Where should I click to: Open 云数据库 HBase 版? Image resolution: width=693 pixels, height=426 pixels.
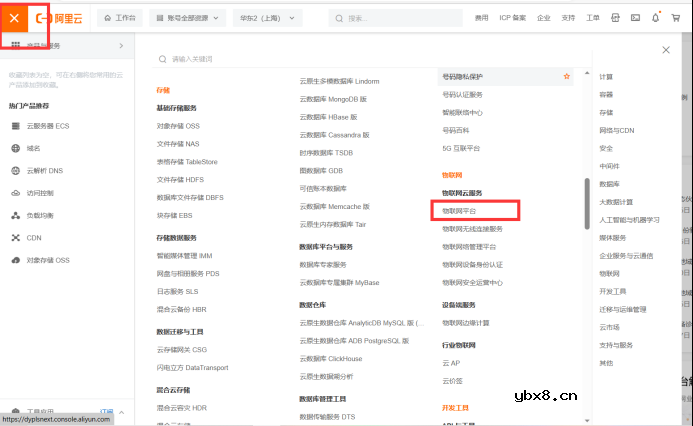(328, 117)
